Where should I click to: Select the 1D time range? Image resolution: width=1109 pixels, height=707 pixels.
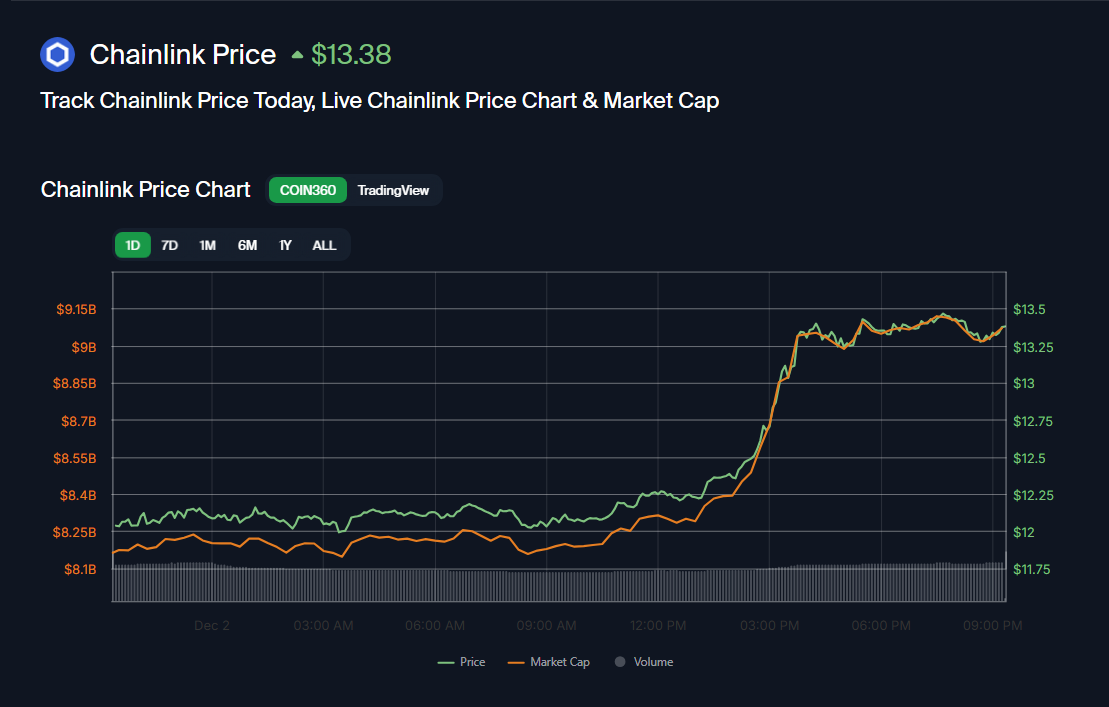[x=132, y=245]
